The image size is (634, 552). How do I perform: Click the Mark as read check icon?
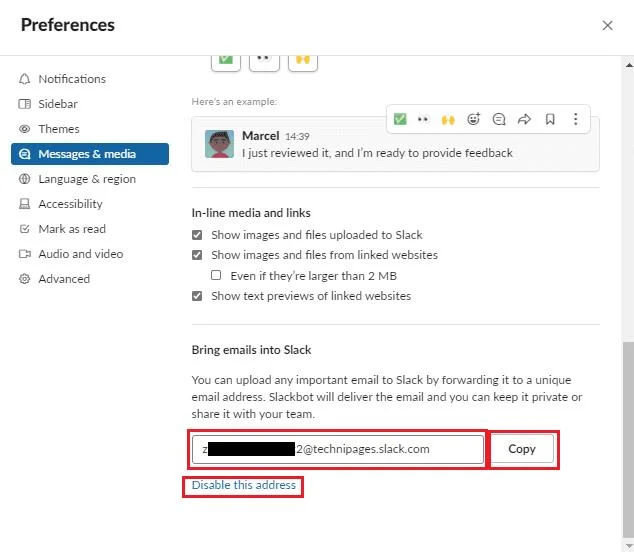[25, 229]
